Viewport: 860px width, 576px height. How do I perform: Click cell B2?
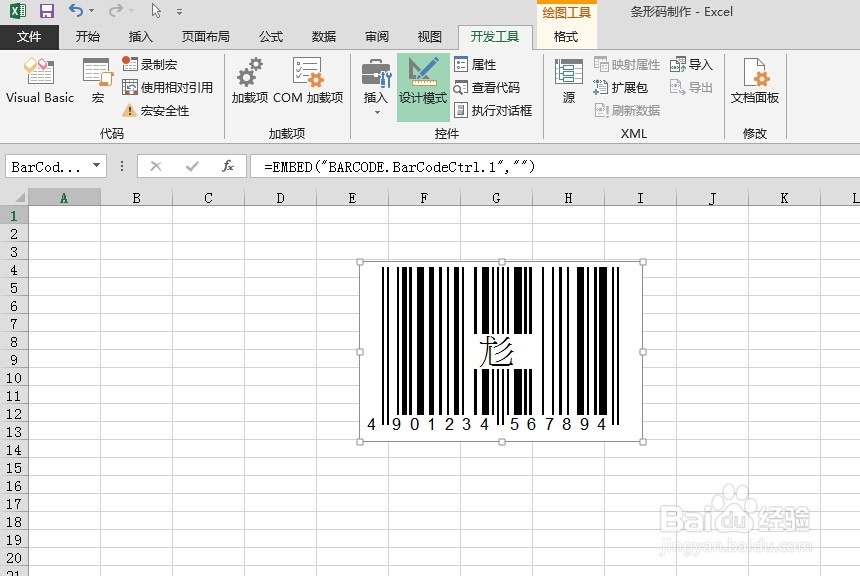137,234
